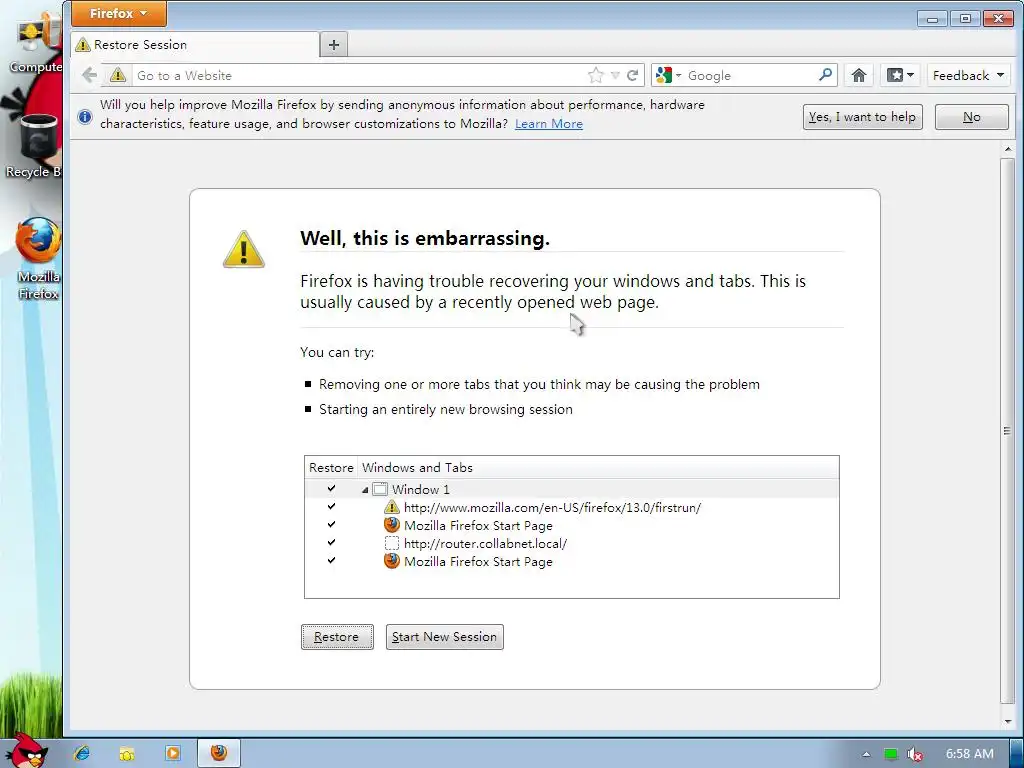Click the Firefox taskbar button
Screen dimensions: 1024x768
point(219,753)
